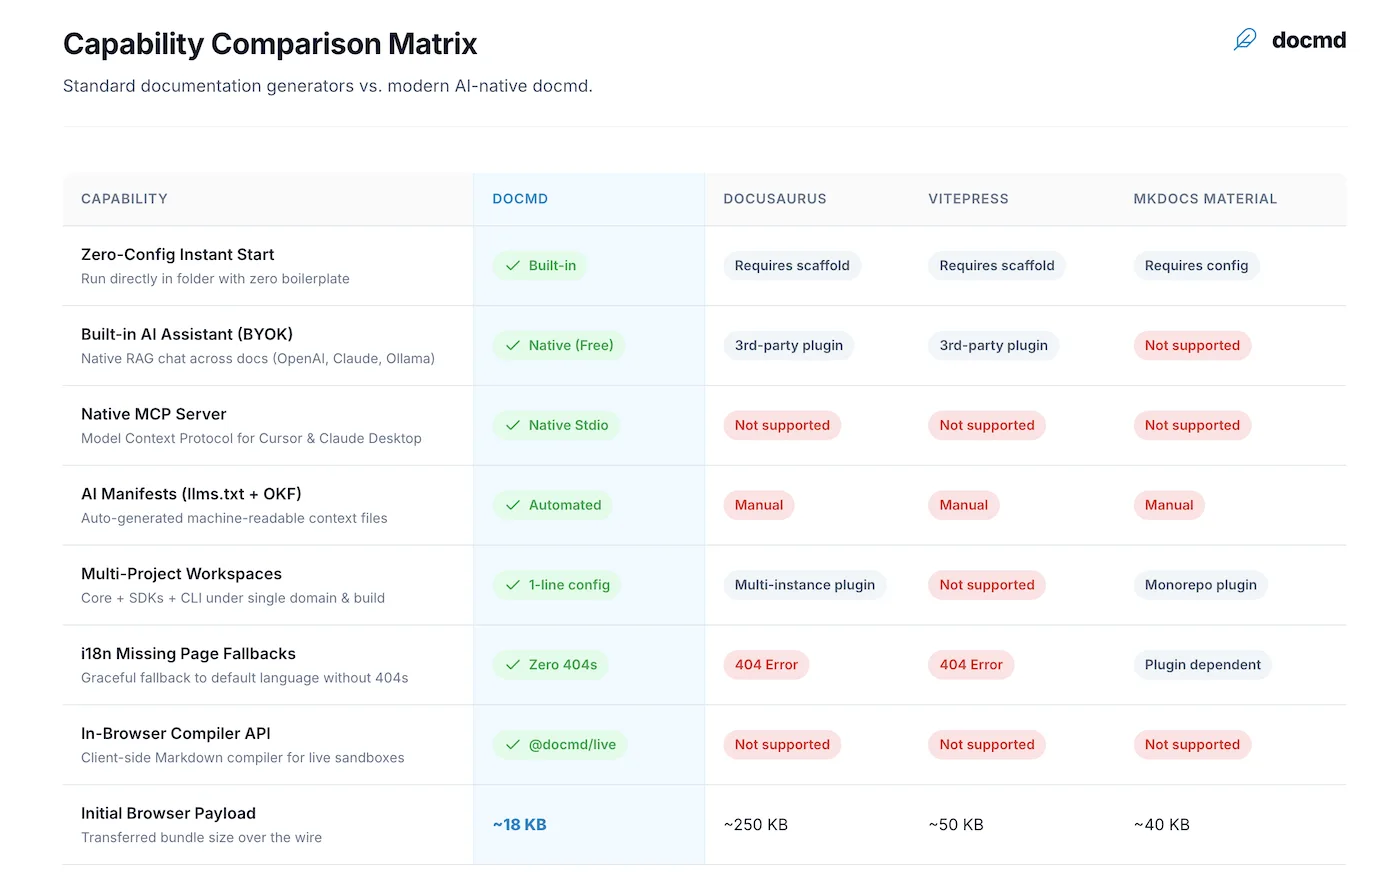This screenshot has width=1400, height=877.
Task: Click the 'Requires config' badge
Action: click(x=1196, y=266)
